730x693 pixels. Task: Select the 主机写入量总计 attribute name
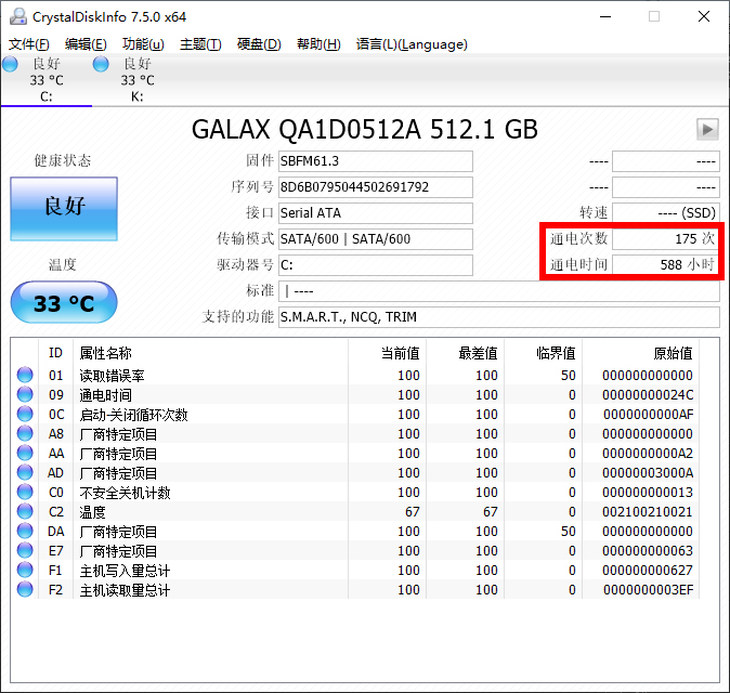pyautogui.click(x=125, y=571)
